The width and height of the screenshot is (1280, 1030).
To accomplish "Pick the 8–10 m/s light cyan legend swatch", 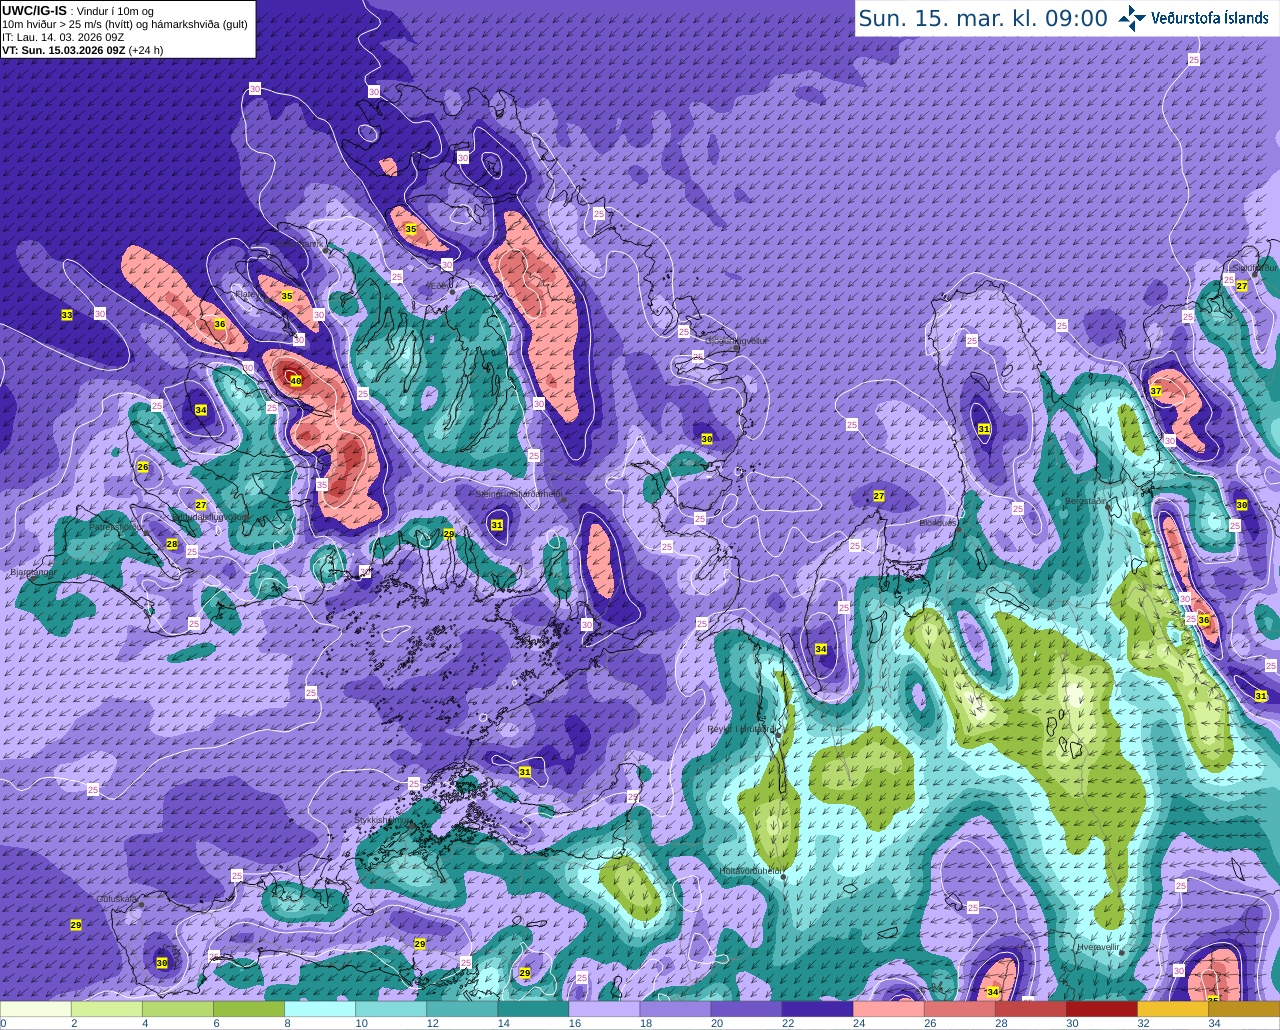I will point(320,1009).
